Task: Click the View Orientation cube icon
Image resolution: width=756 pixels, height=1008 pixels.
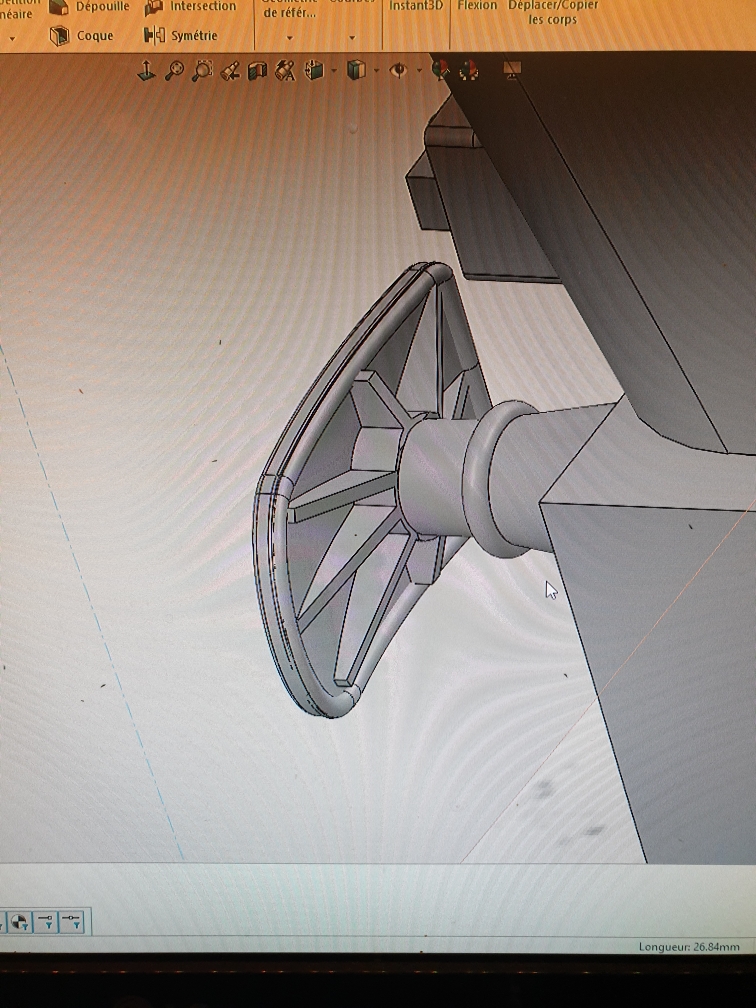Action: 314,70
